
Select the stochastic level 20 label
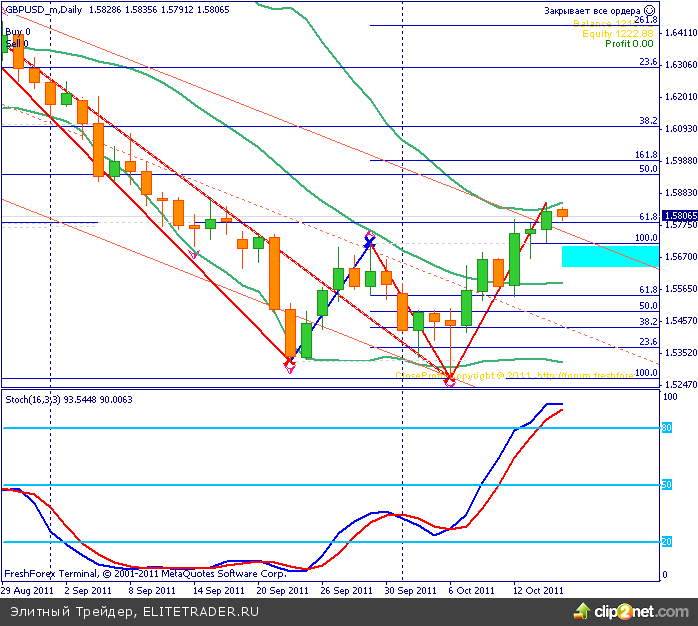[x=667, y=542]
